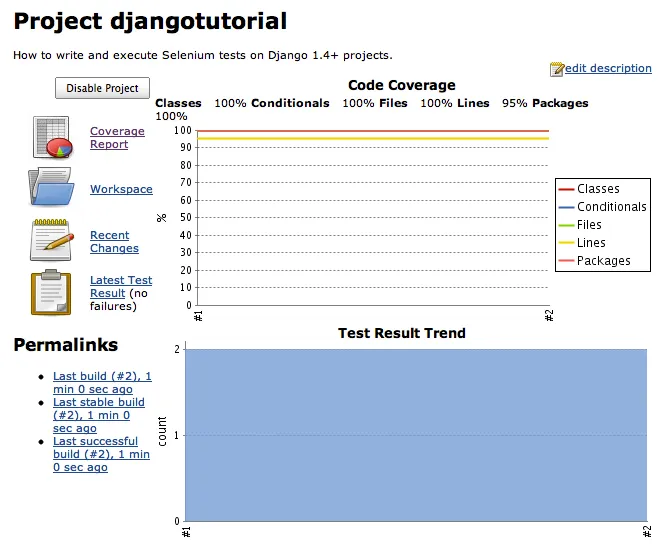663x548 pixels.
Task: Click the blue Conditionals legend swatch
Action: point(566,207)
